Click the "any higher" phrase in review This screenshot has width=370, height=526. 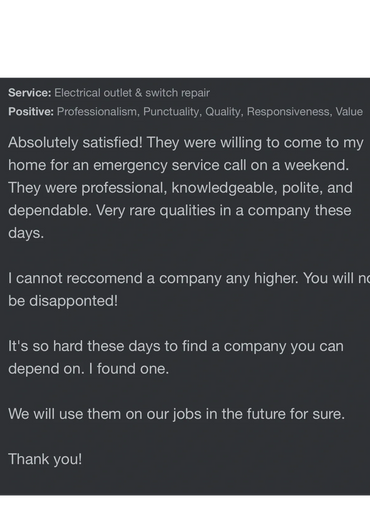point(262,278)
